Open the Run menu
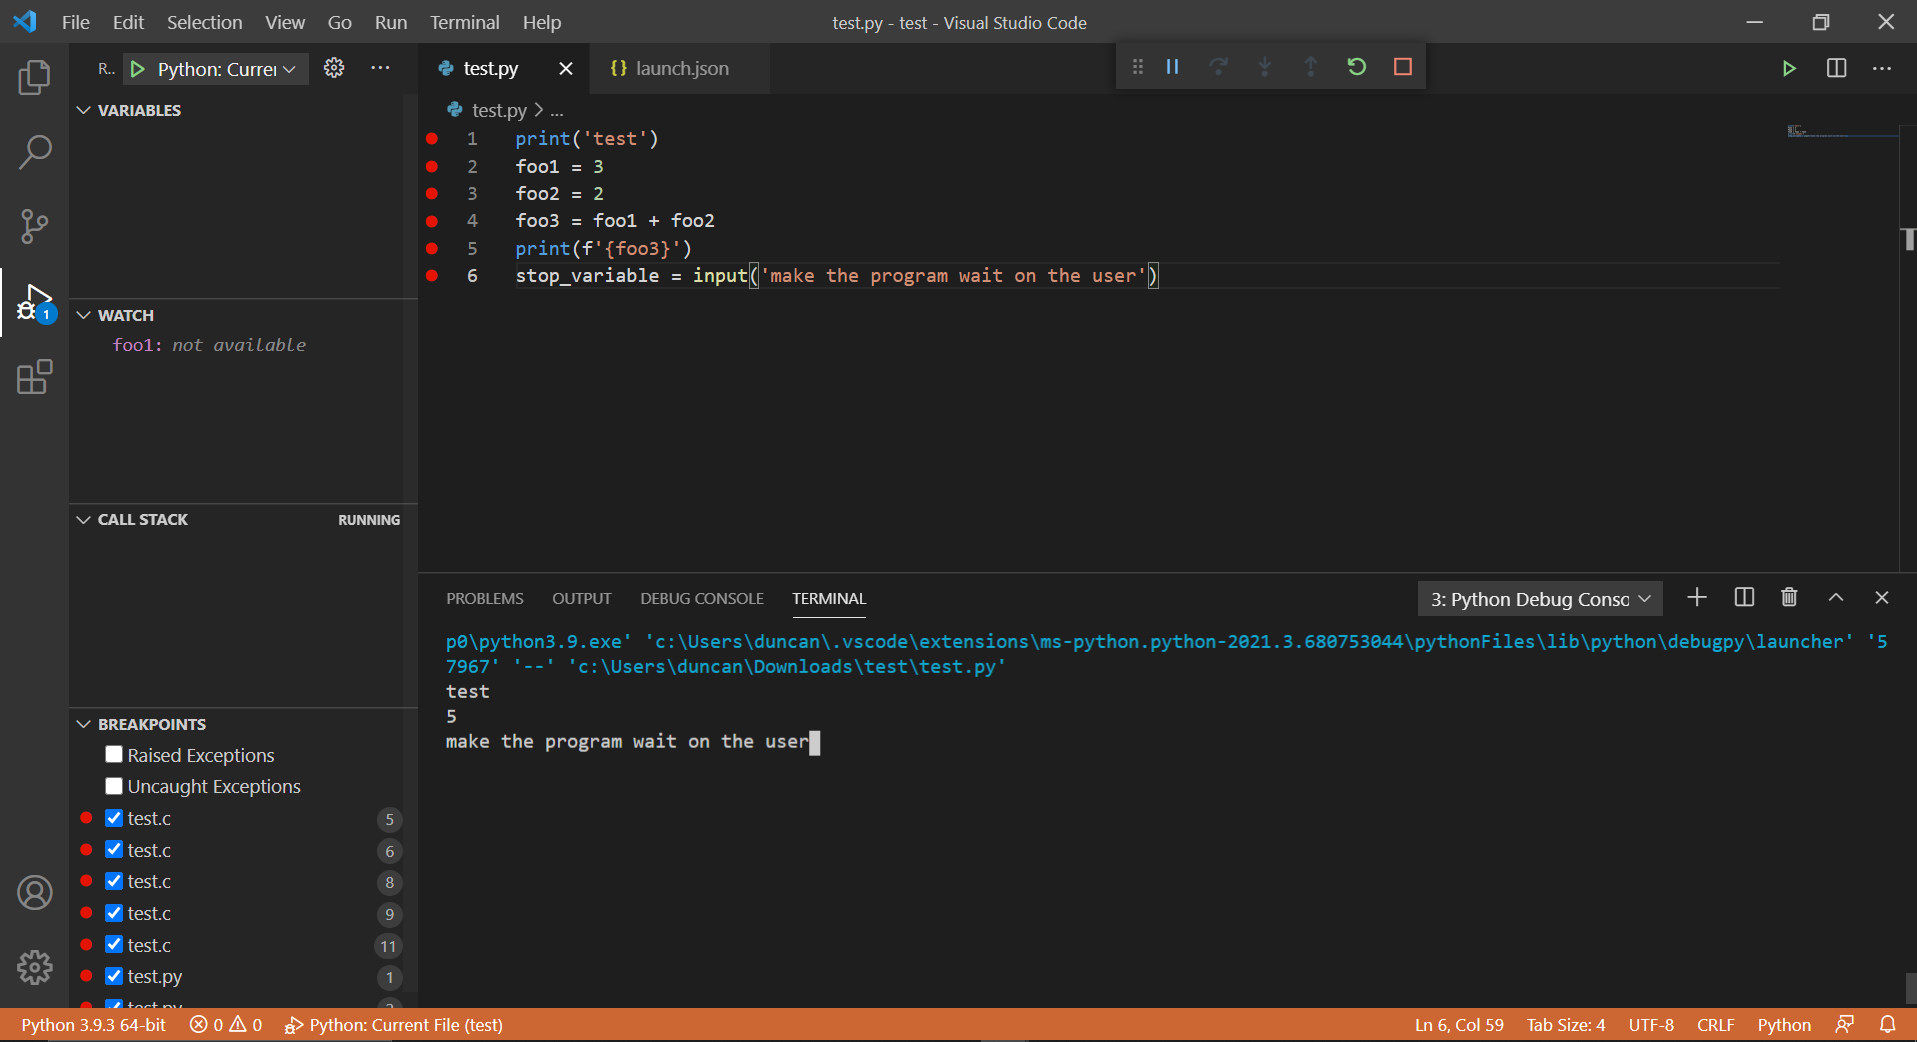 (390, 22)
